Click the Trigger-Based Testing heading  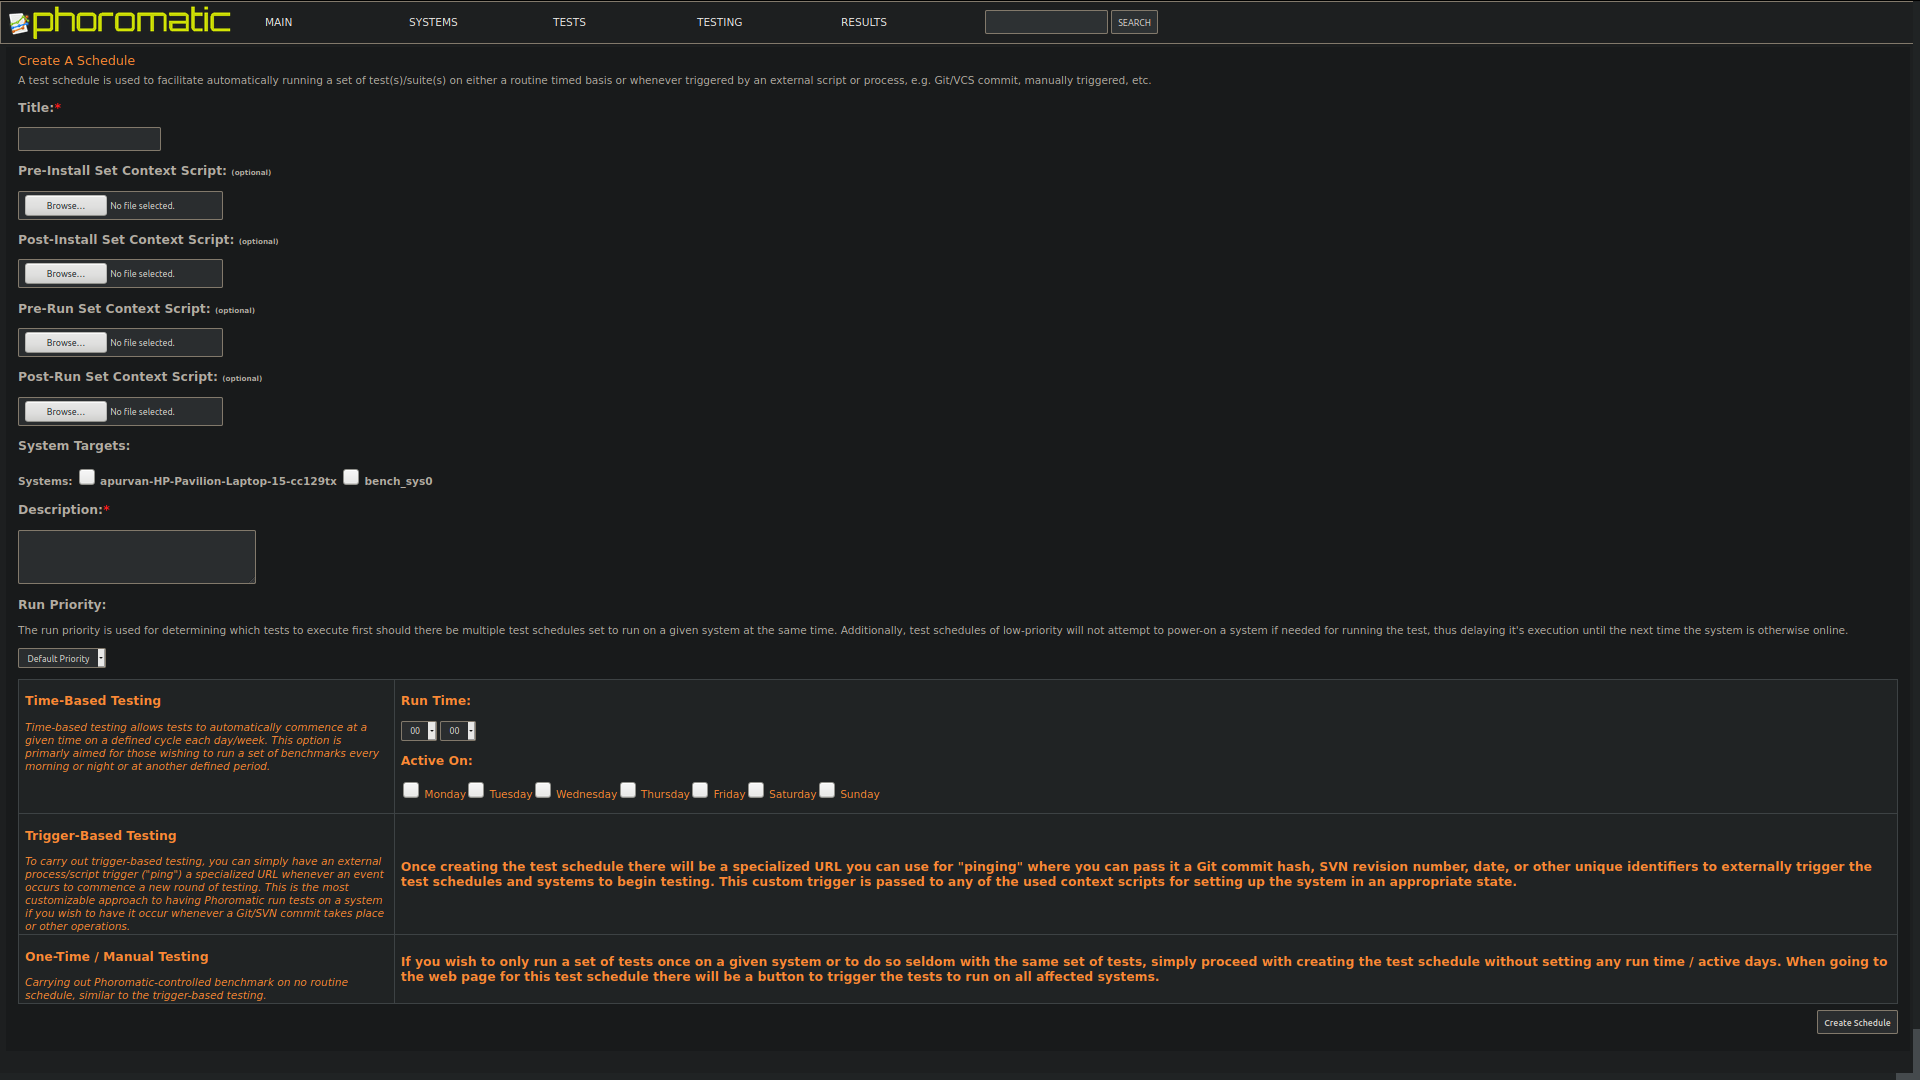pos(101,835)
